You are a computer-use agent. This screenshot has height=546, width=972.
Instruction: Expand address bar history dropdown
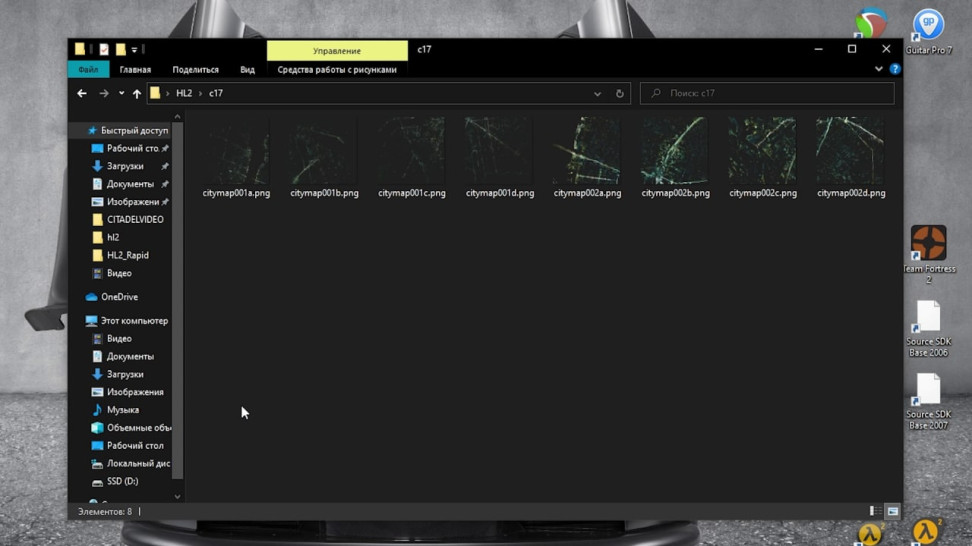click(x=597, y=94)
